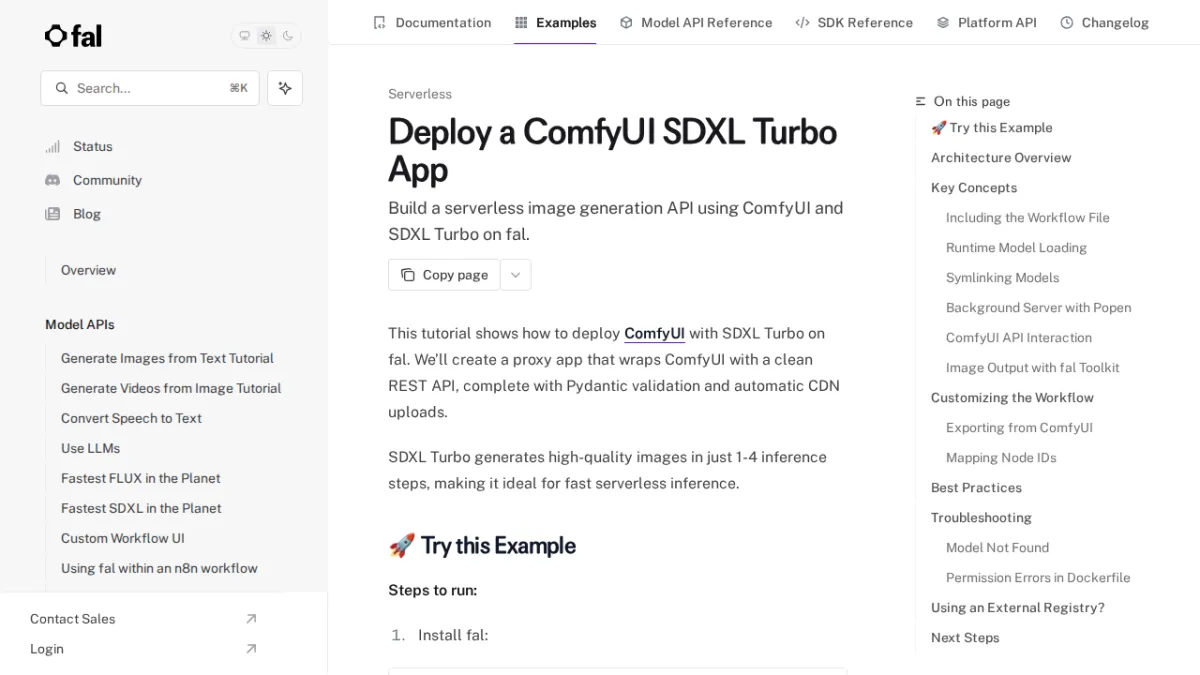Click the Blog newspaper icon
1200x675 pixels.
tap(52, 214)
